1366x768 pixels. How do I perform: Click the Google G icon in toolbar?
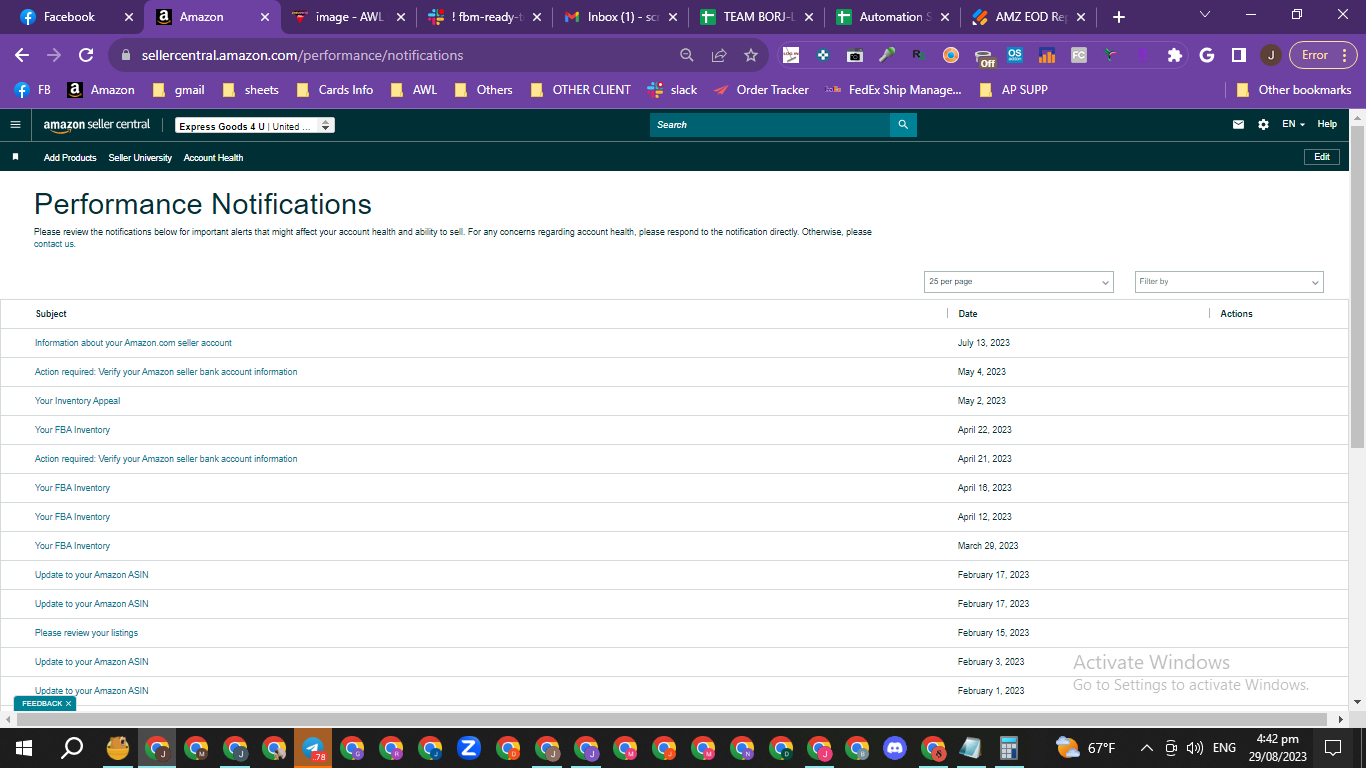pyautogui.click(x=1207, y=55)
